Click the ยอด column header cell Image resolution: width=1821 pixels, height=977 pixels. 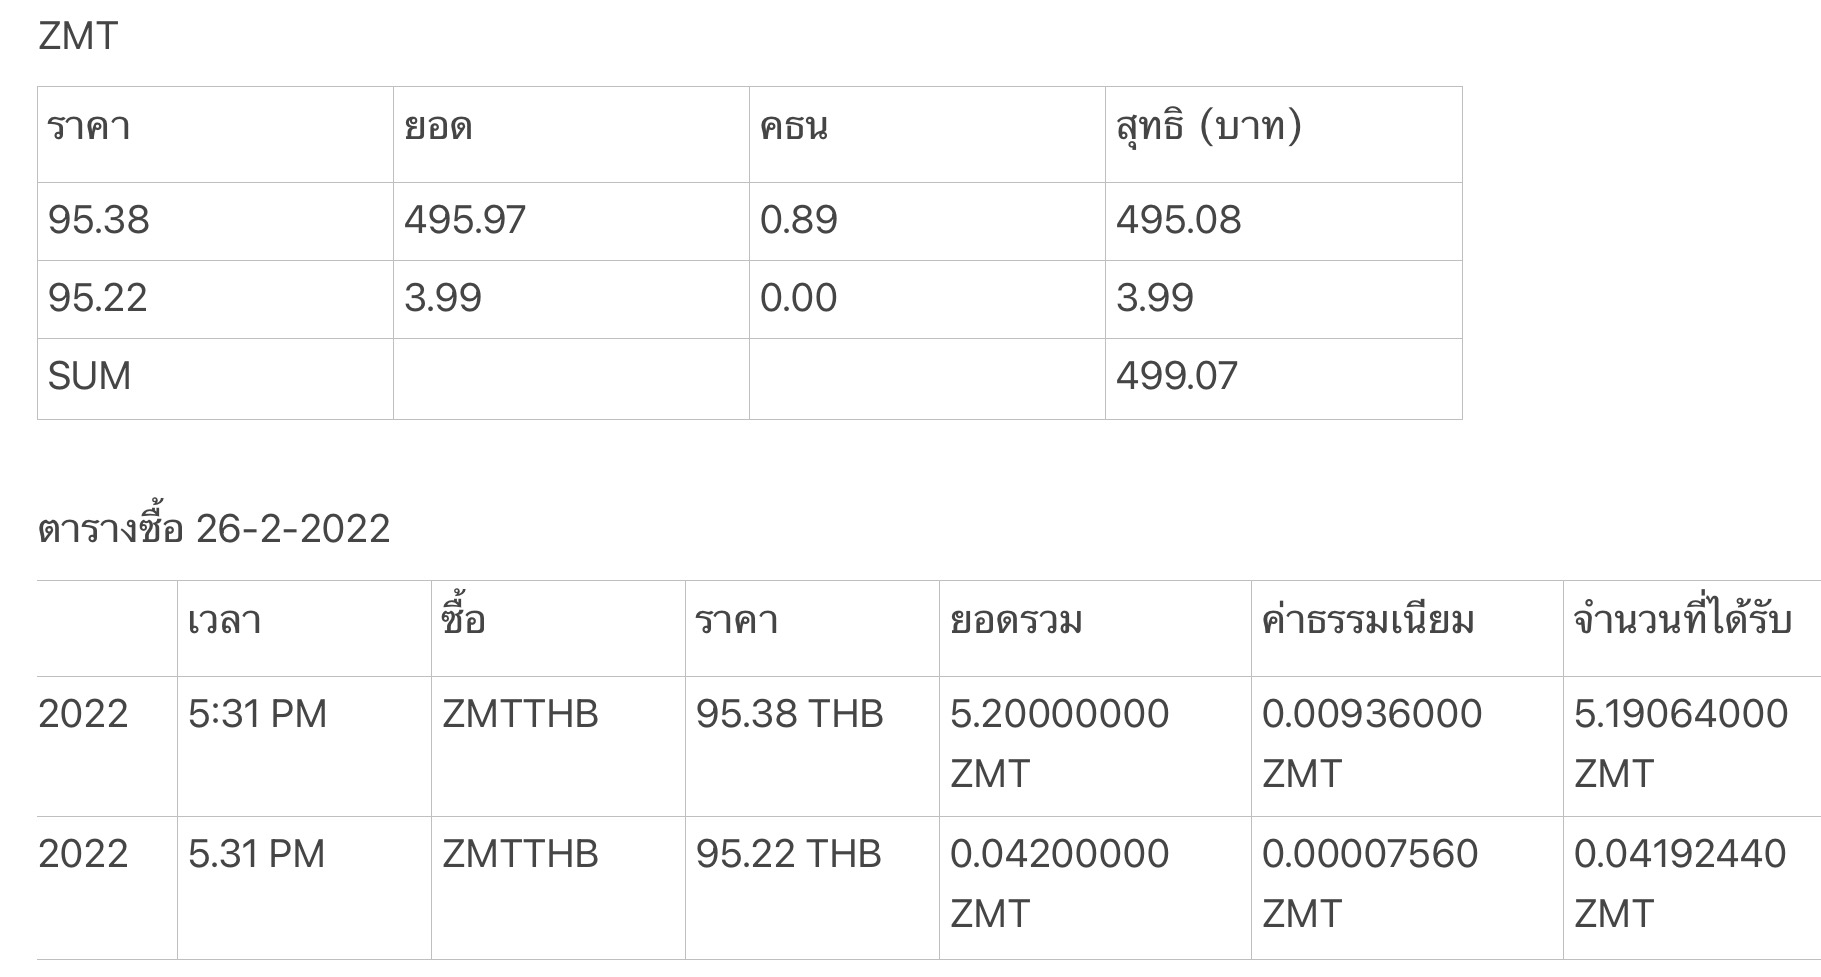point(571,135)
